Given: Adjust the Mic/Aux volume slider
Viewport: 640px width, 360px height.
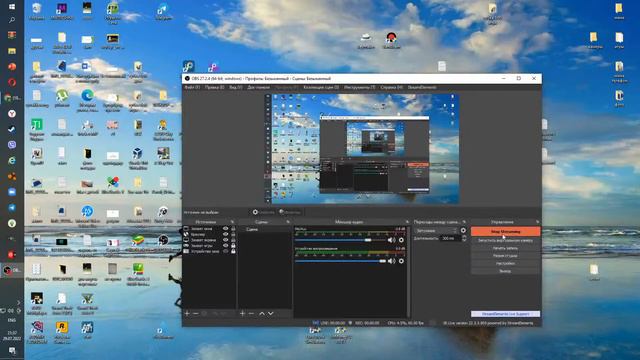Looking at the screenshot, I should click(368, 240).
